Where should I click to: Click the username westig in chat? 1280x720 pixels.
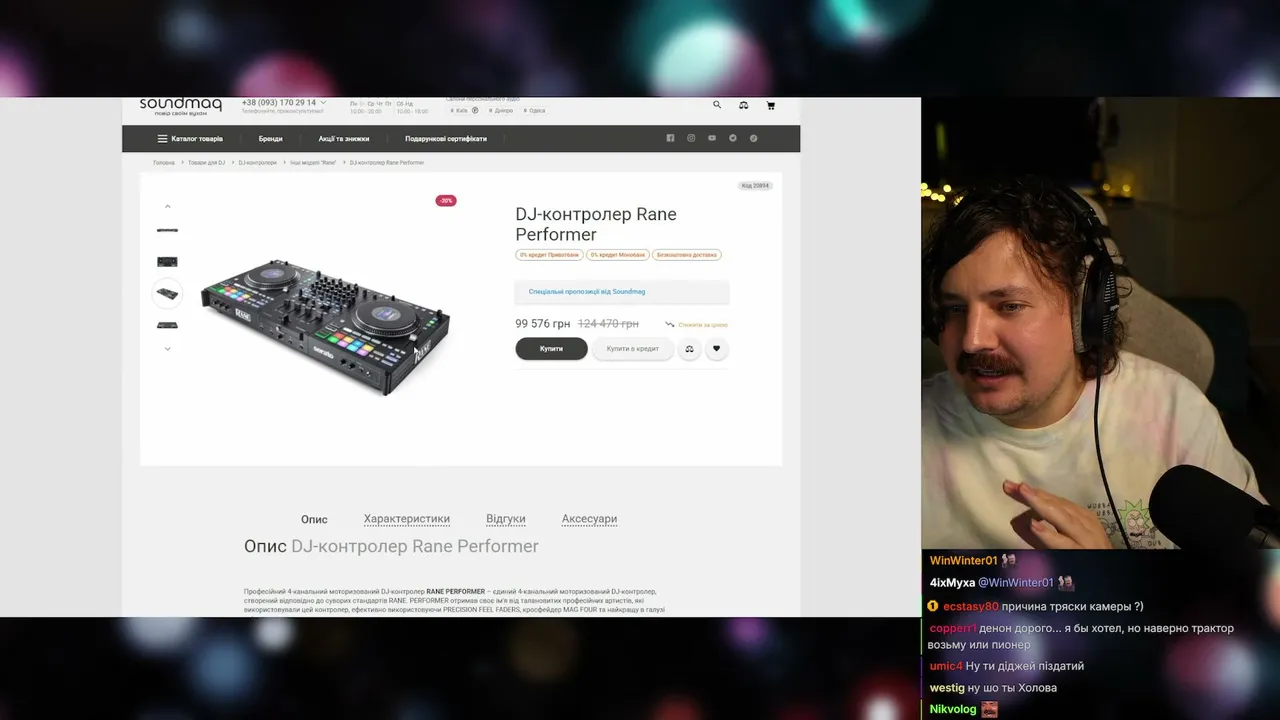tap(947, 688)
